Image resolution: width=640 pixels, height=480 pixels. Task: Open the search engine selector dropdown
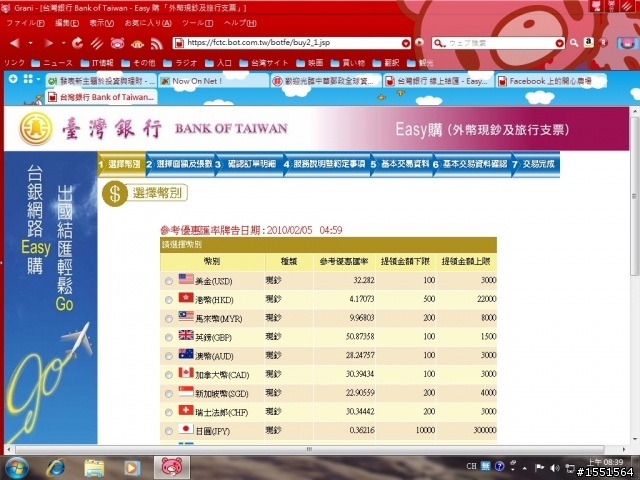(x=439, y=43)
